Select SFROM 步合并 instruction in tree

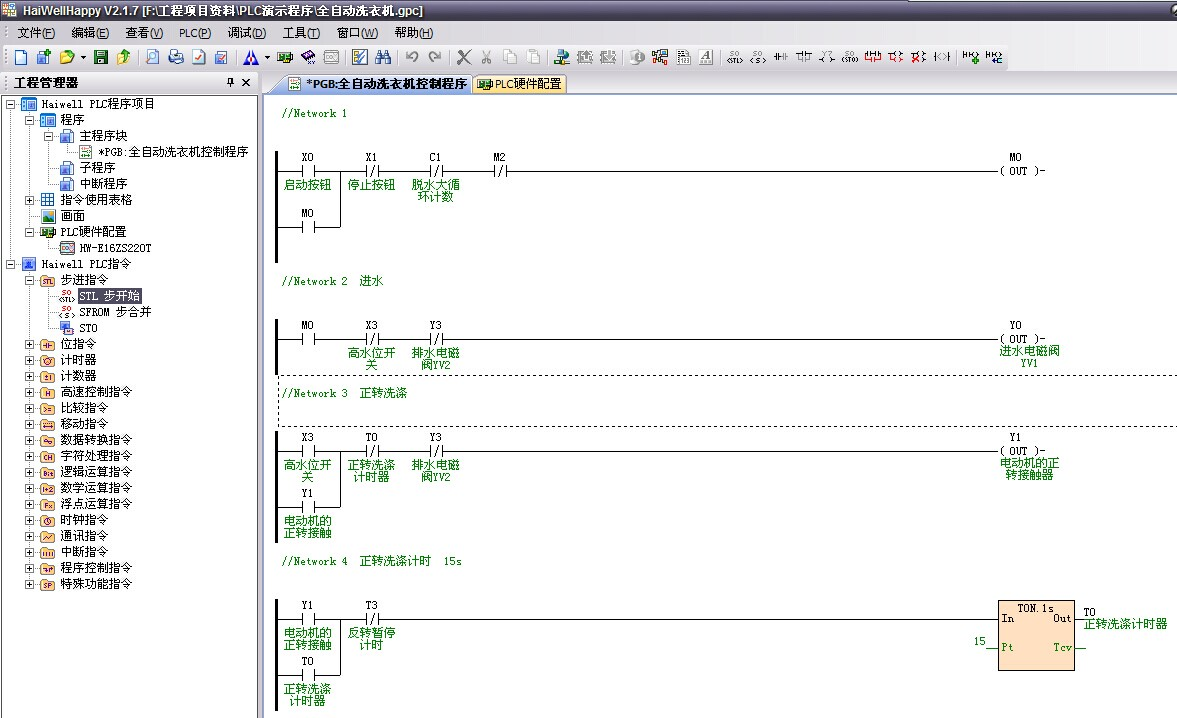click(115, 312)
